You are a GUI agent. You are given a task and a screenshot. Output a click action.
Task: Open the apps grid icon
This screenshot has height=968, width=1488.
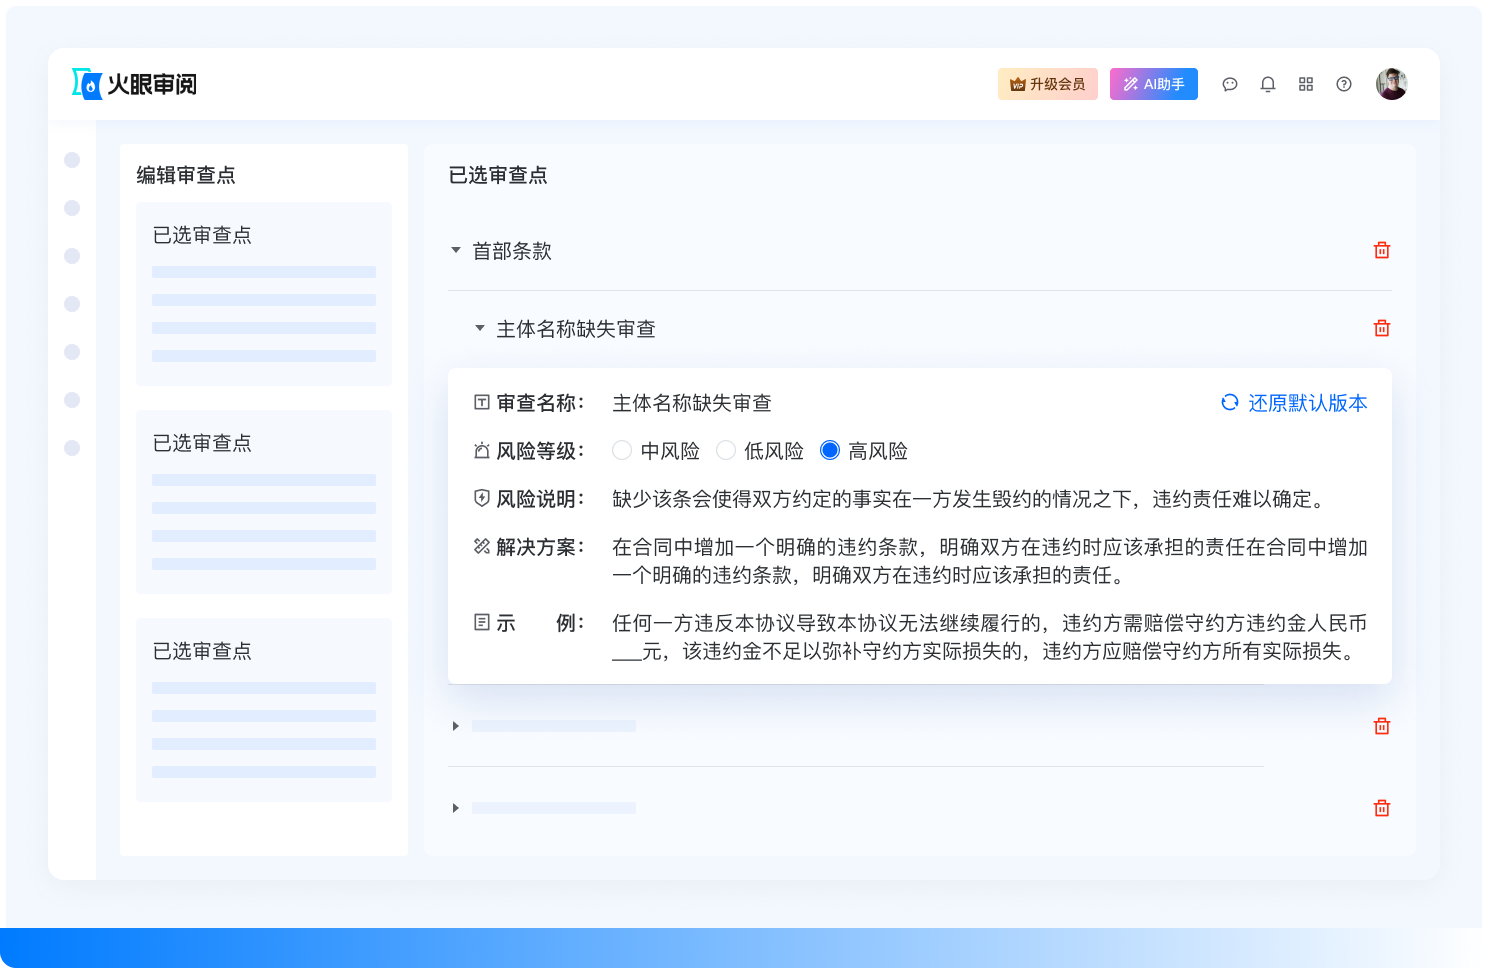pos(1306,84)
